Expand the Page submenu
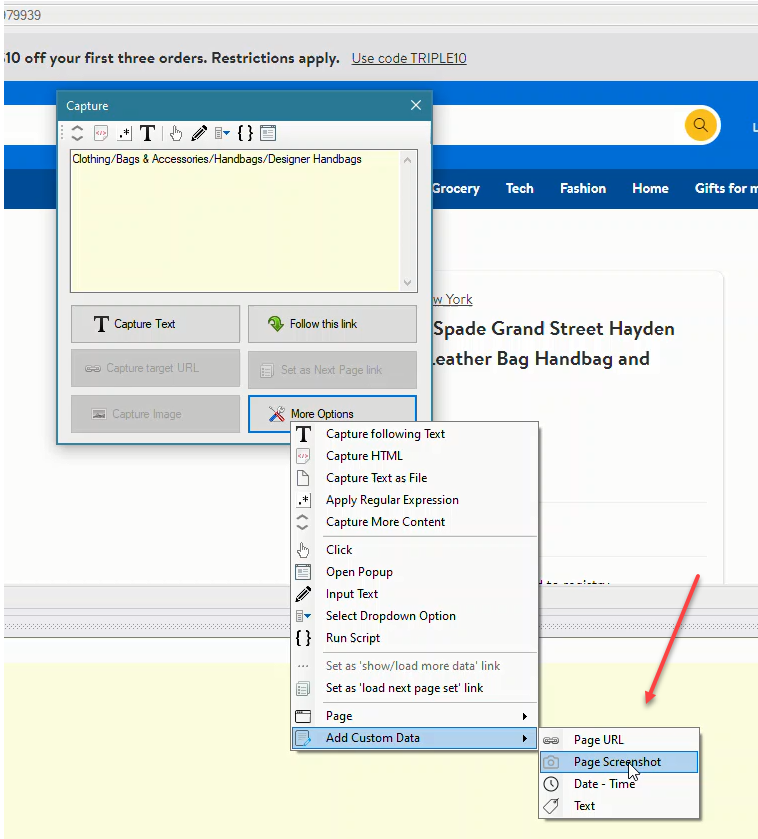This screenshot has height=839, width=758. (x=414, y=716)
